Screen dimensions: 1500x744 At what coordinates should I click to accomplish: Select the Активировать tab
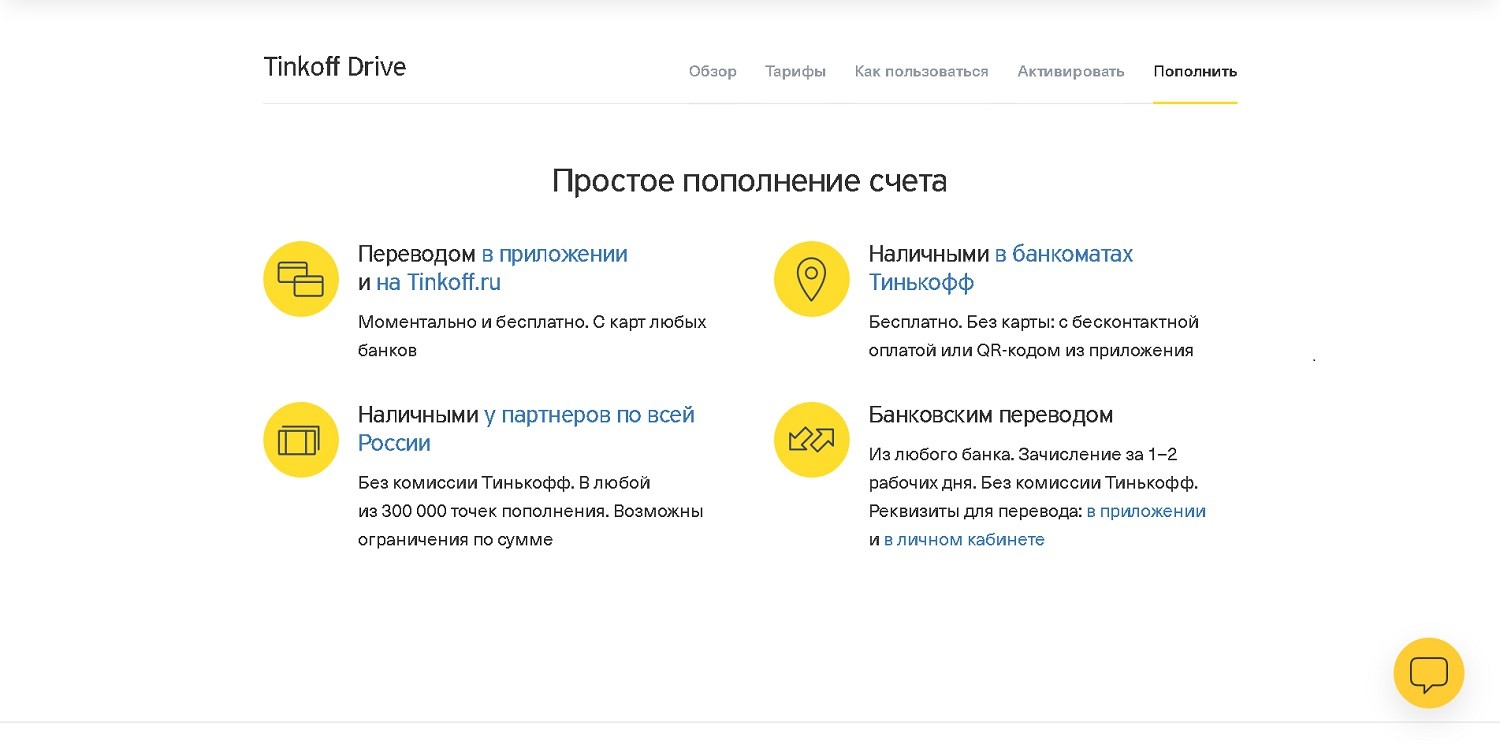[x=1071, y=72]
